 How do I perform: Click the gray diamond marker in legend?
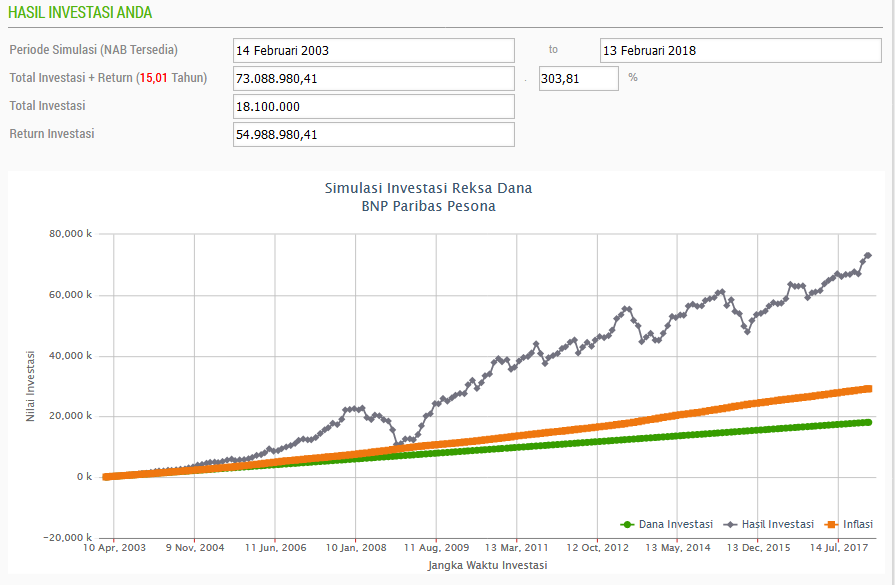[729, 524]
